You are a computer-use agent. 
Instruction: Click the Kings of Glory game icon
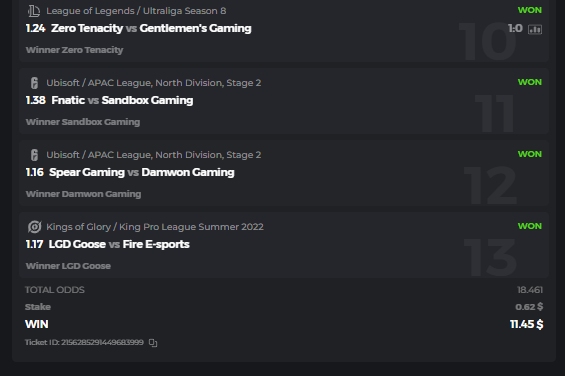click(x=35, y=227)
